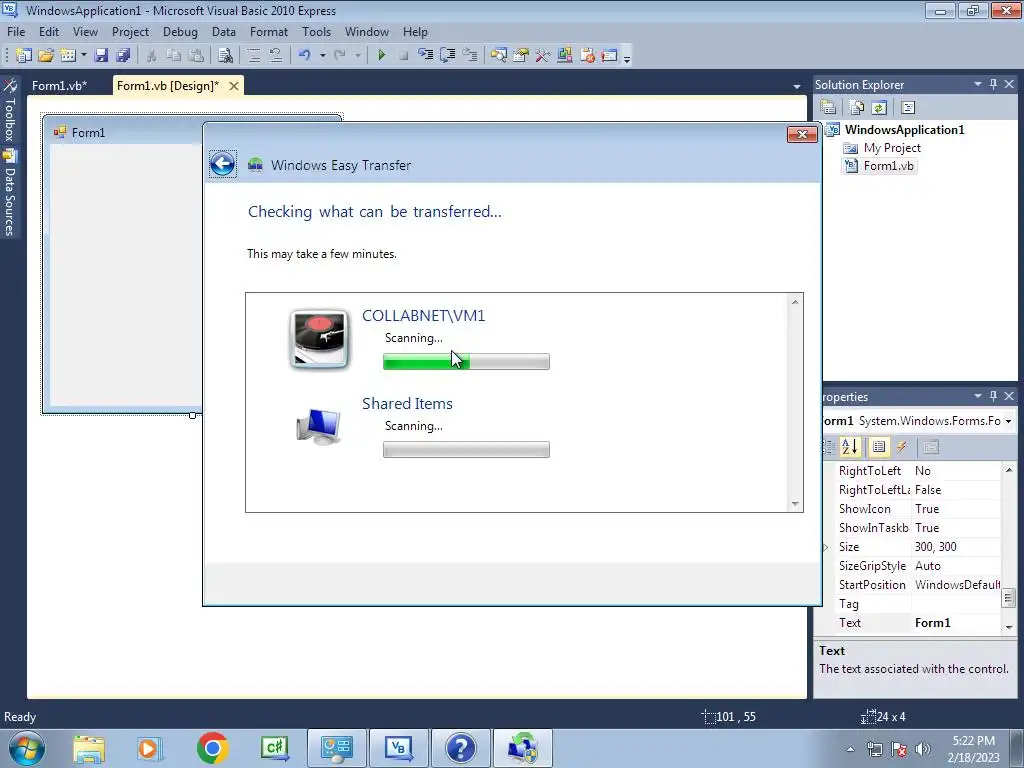Toggle Properties panel auto-hide pin
1024x768 pixels.
pos(993,396)
